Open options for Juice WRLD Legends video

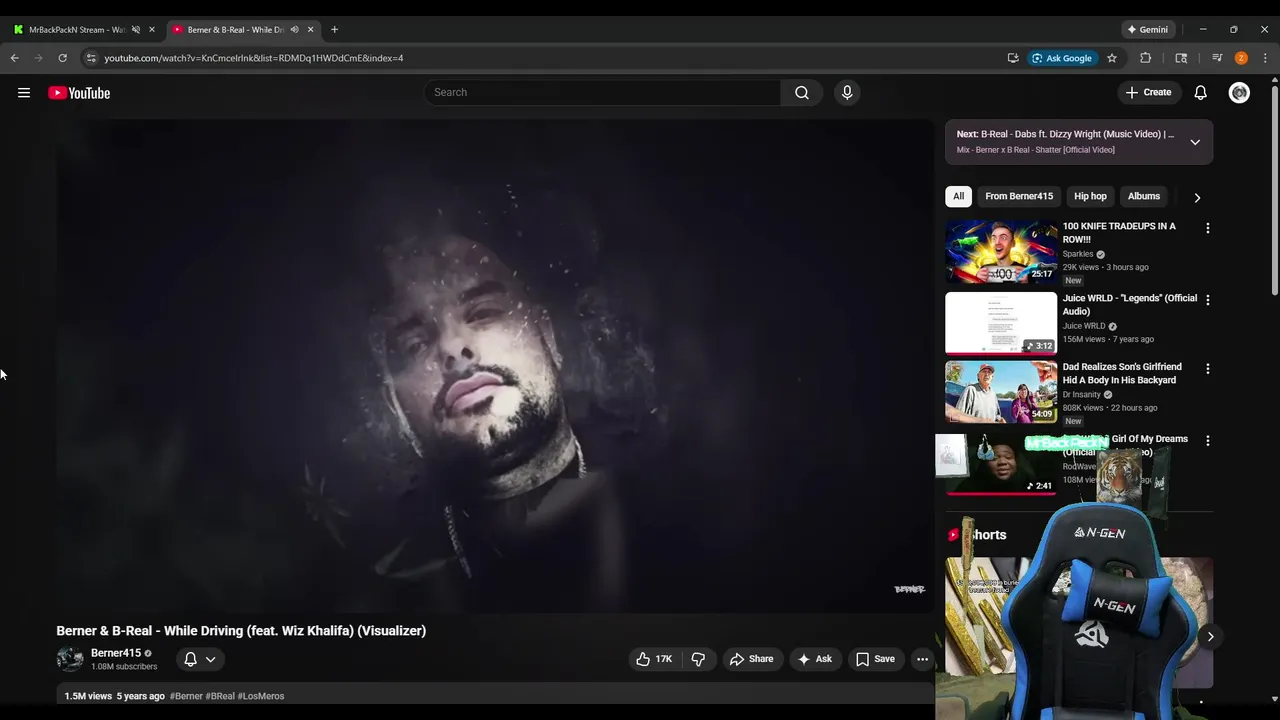pos(1207,300)
